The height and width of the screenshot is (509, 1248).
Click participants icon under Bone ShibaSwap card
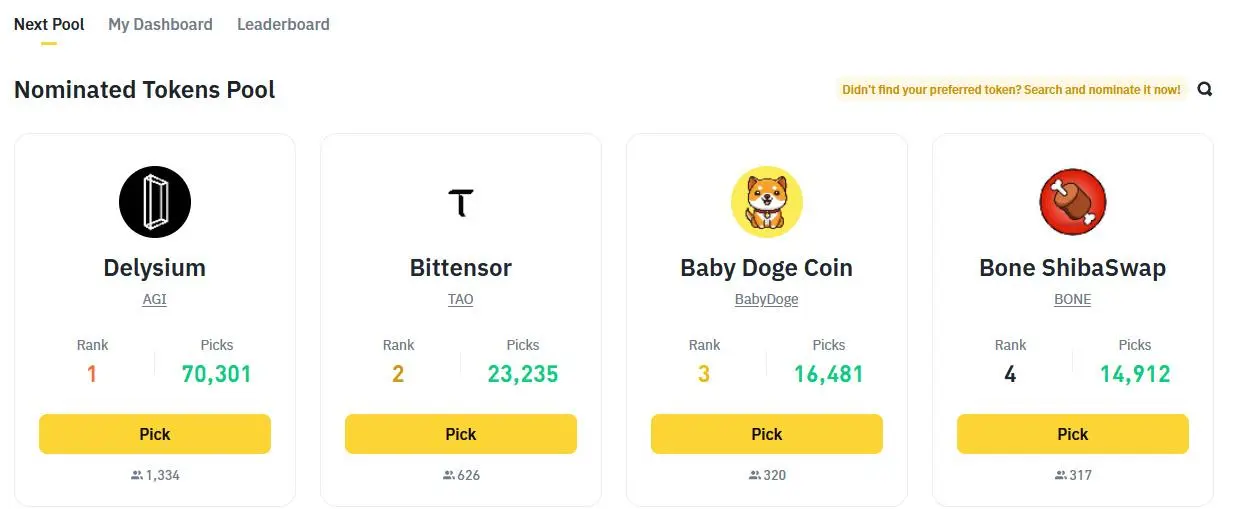(1061, 476)
